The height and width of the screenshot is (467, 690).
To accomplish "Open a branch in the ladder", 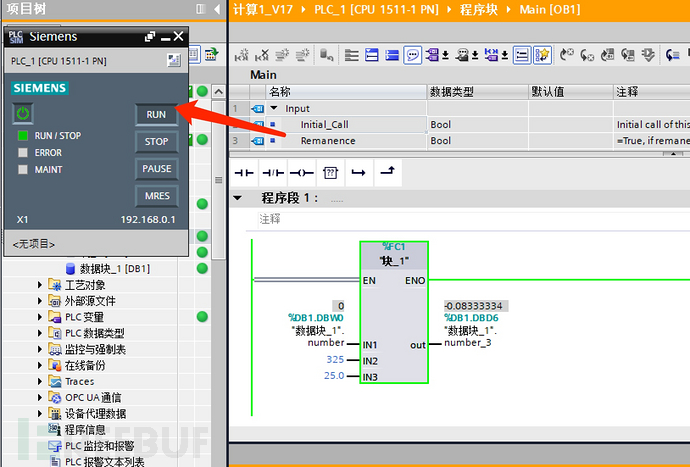I will (358, 171).
